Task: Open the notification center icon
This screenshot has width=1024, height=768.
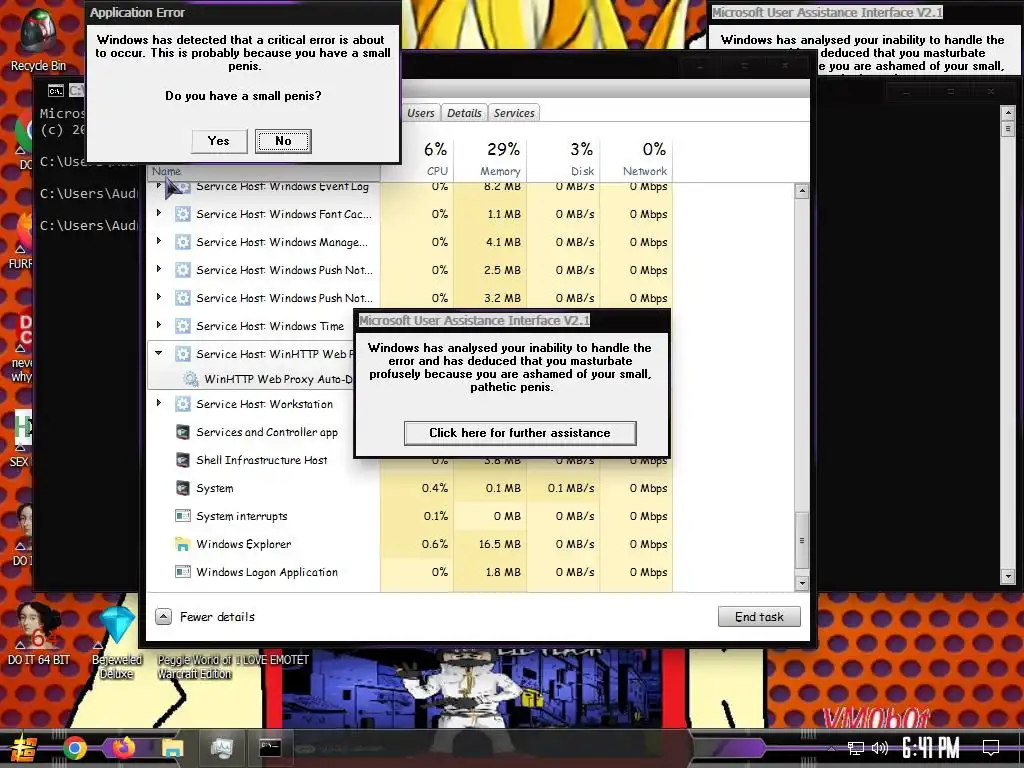Action: [x=991, y=748]
